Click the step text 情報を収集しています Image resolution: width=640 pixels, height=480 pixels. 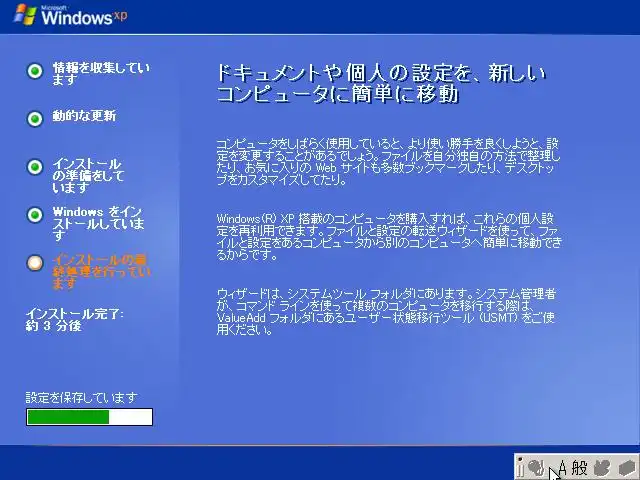[x=101, y=74]
